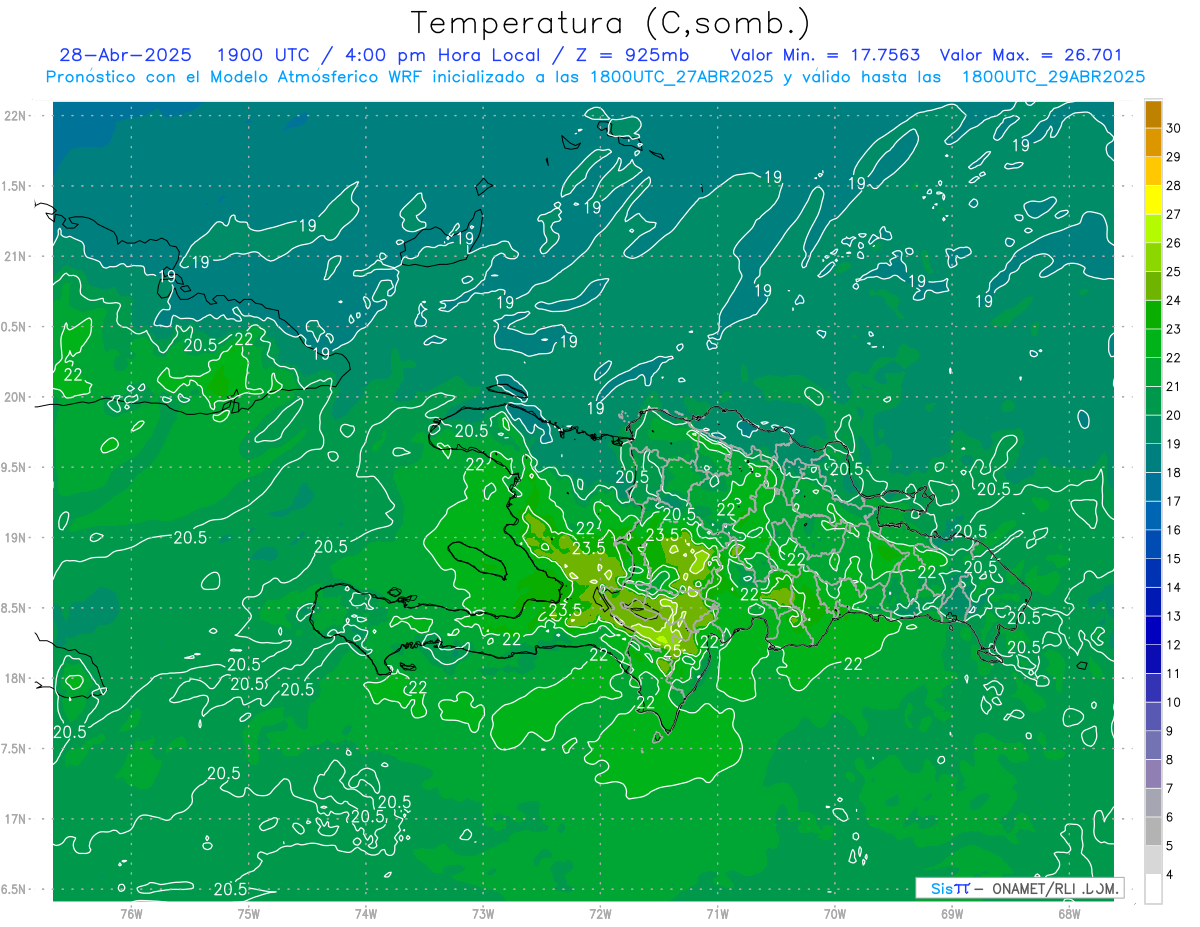
Task: Click the 1800UTC_29ABR2025 valid-until time
Action: tap(1053, 77)
